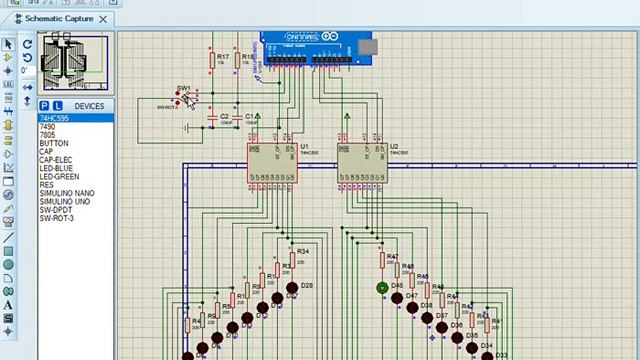This screenshot has height=360, width=640.
Task: Select the Graph Mode tool
Action: click(x=8, y=167)
